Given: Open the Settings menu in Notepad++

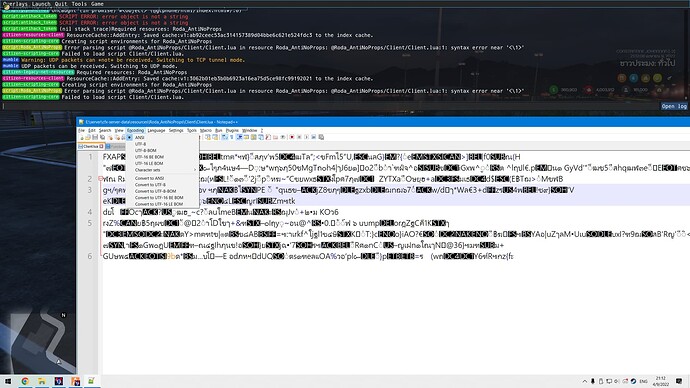Looking at the screenshot, I should (176, 131).
